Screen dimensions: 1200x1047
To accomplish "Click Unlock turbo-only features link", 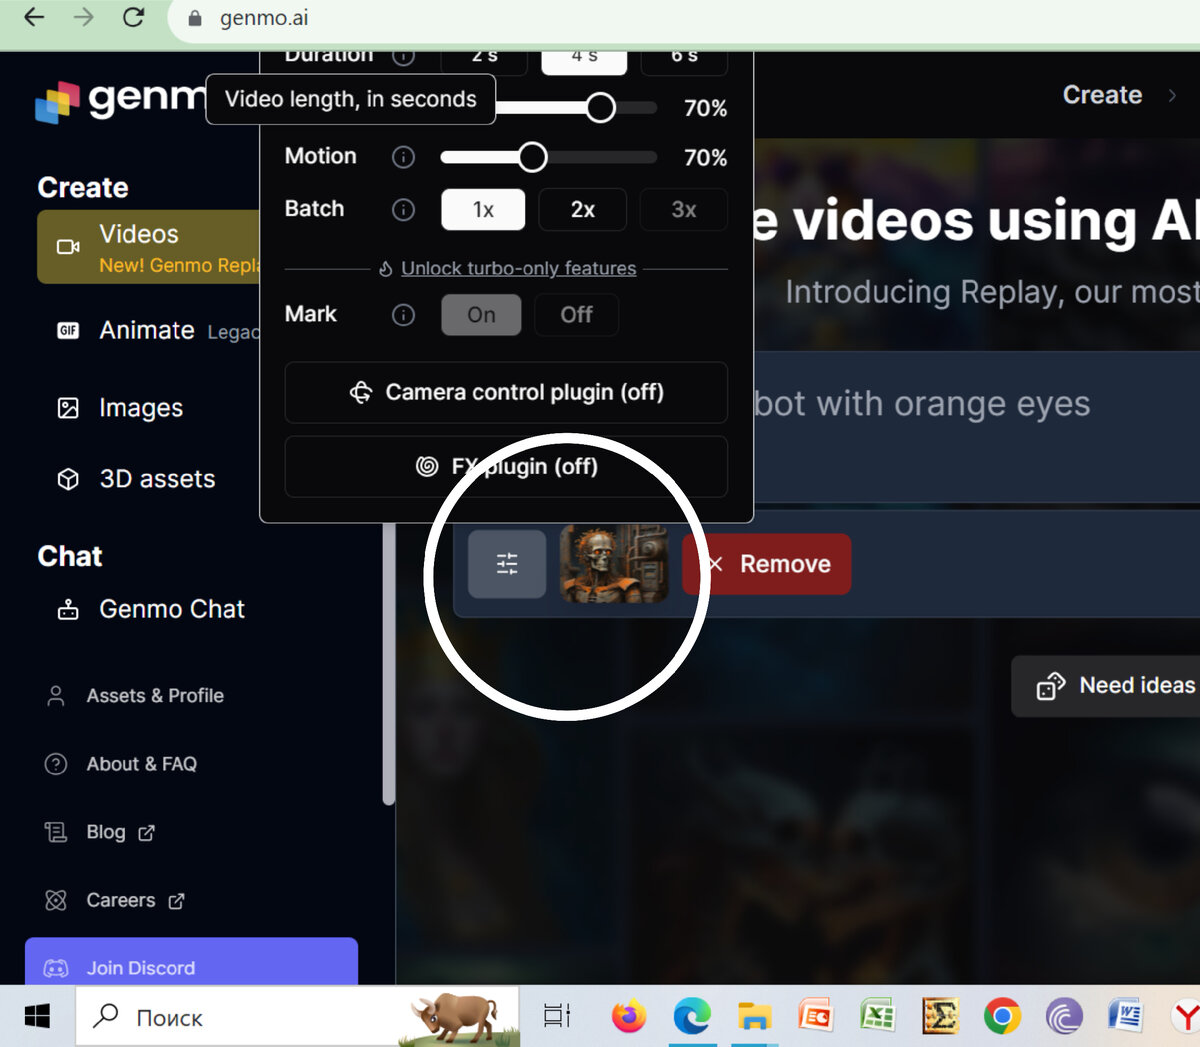I will (x=518, y=268).
